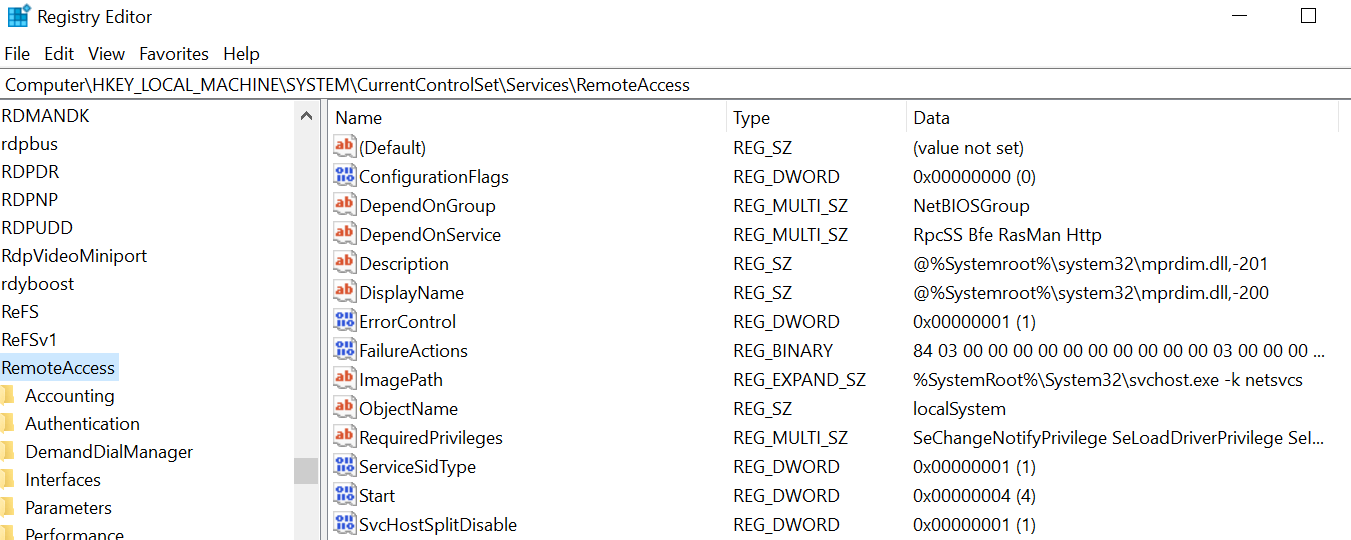
Task: Click in the registry path address bar
Action: 675,85
